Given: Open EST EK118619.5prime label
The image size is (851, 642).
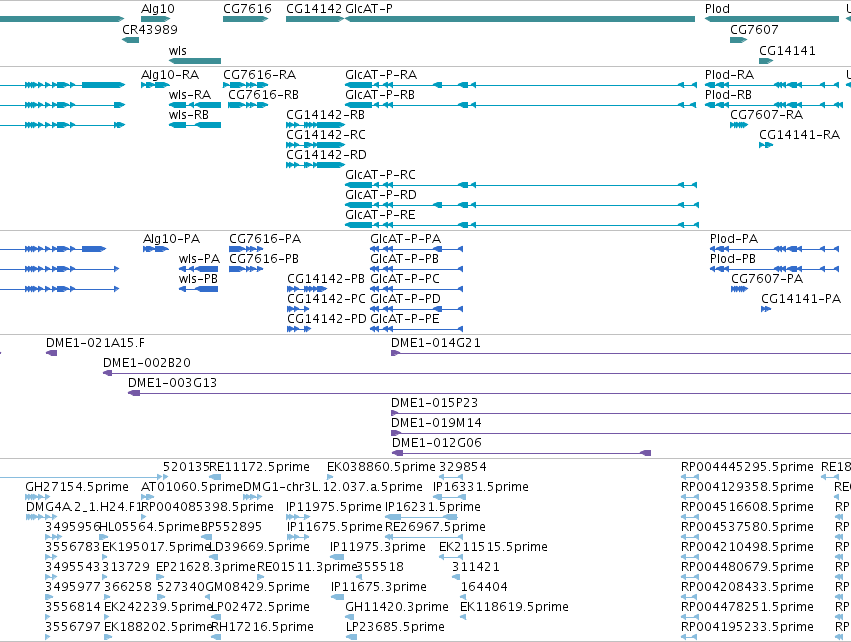Looking at the screenshot, I should coord(514,607).
